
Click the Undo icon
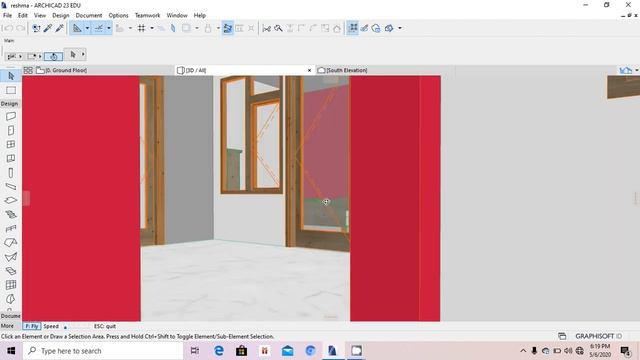pyautogui.click(x=8, y=28)
